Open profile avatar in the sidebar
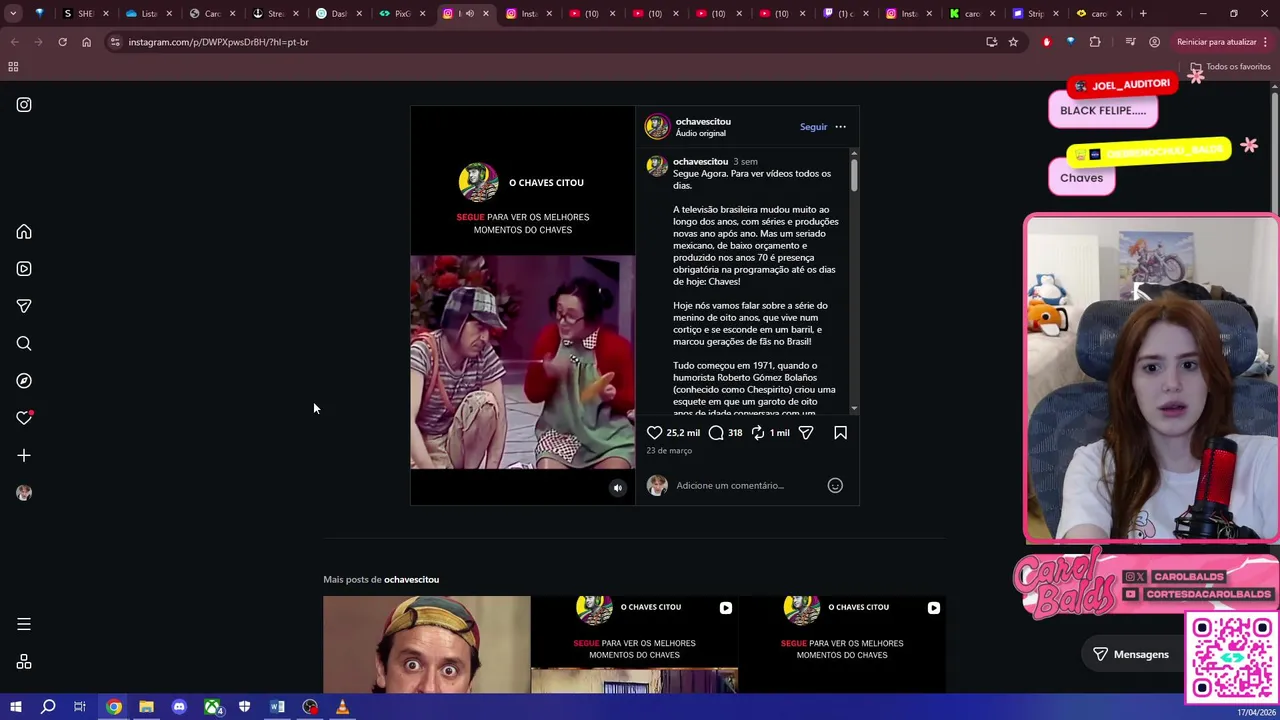The width and height of the screenshot is (1280, 720). coord(24,492)
